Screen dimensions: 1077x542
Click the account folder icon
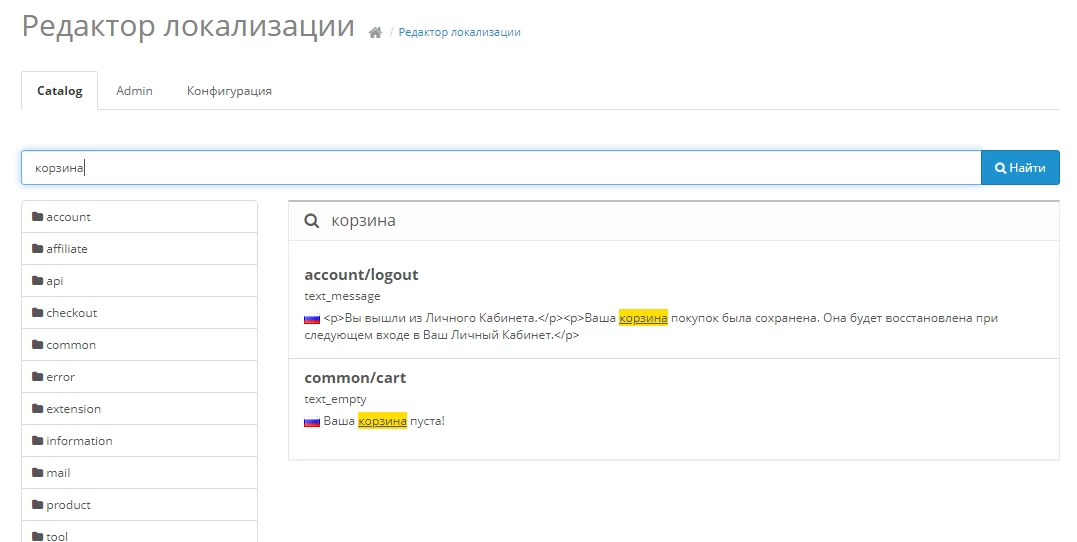pyautogui.click(x=38, y=216)
